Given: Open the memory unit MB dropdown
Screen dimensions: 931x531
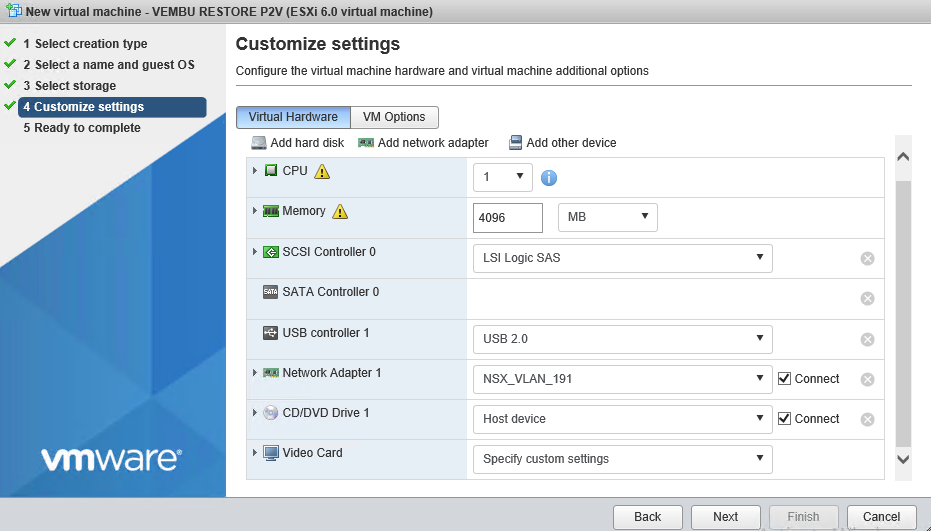Looking at the screenshot, I should click(x=607, y=217).
